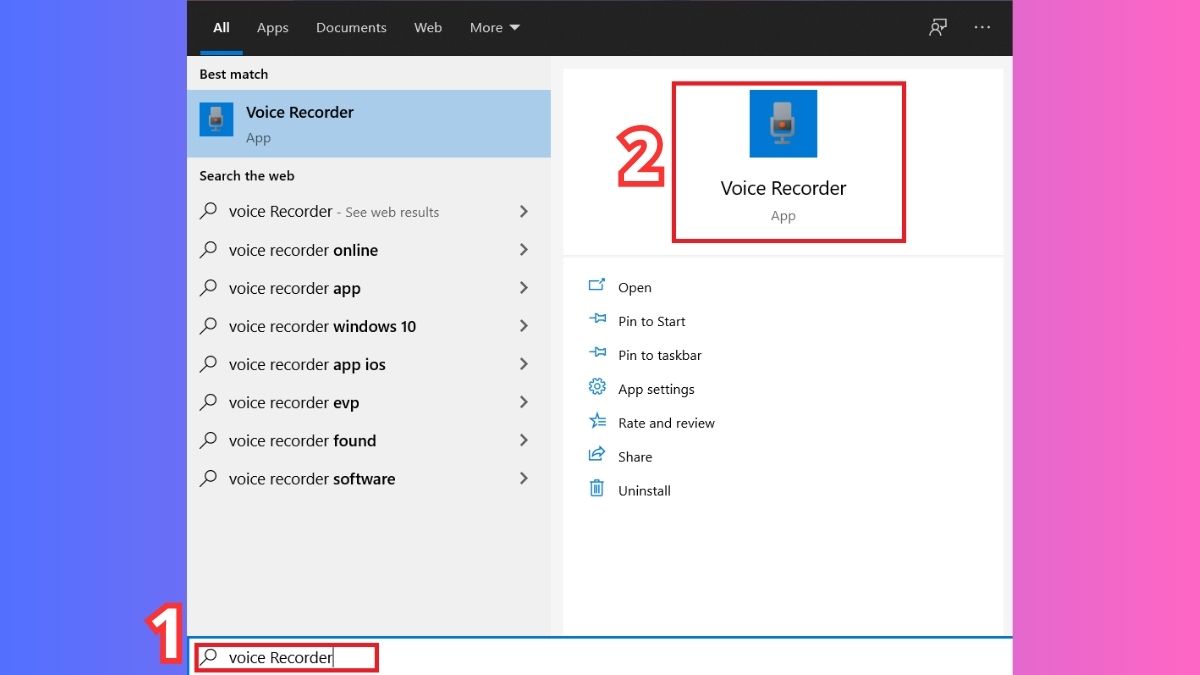Expand the 'voice recorder windows 10' chevron

point(524,326)
